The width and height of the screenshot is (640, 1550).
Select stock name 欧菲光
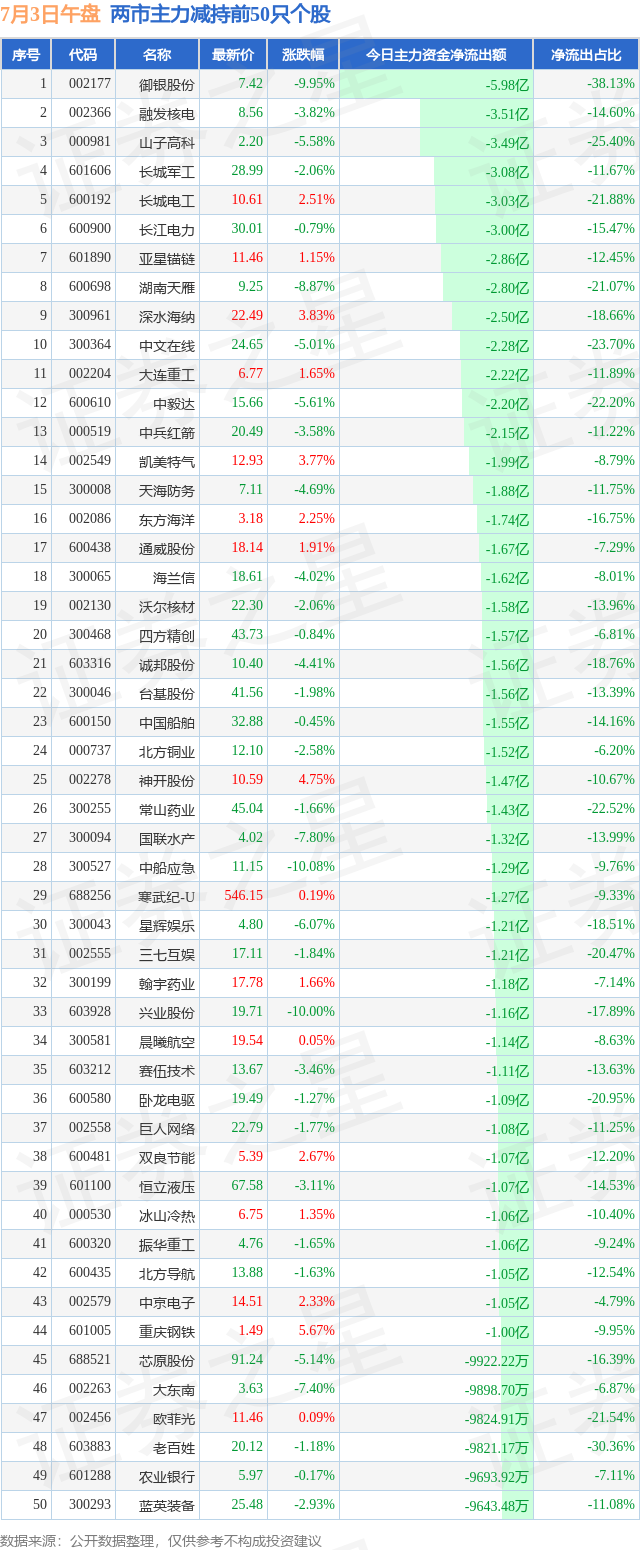point(174,1419)
